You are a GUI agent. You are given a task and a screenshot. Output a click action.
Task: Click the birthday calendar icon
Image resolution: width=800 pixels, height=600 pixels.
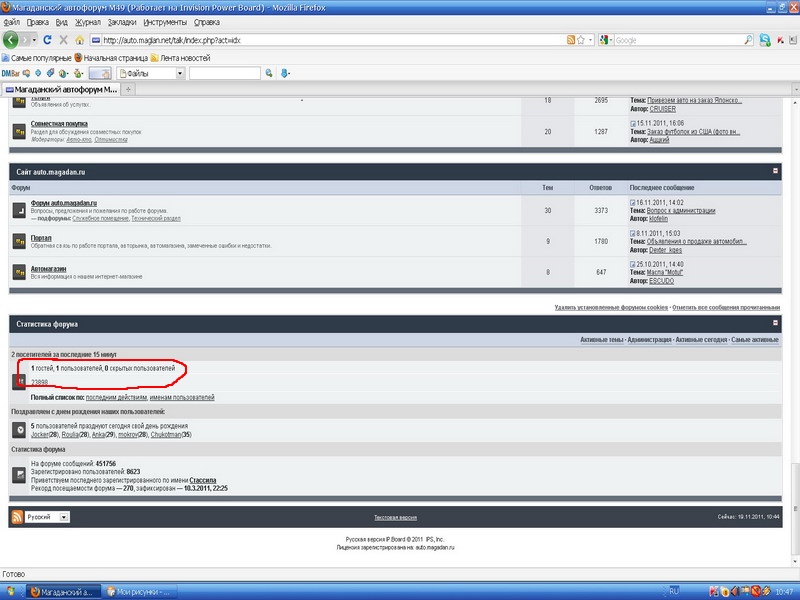pos(19,430)
